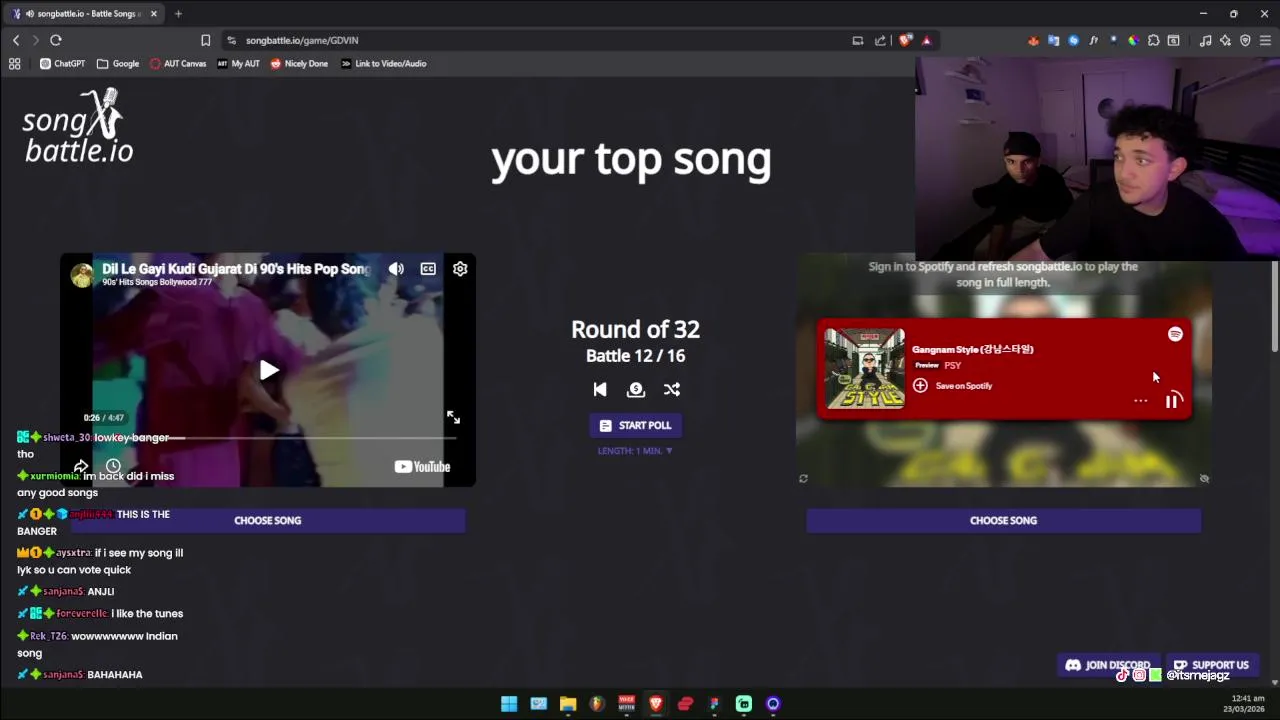Viewport: 1280px width, 720px height.
Task: Open the AUT Canvas bookmark
Action: pyautogui.click(x=178, y=63)
